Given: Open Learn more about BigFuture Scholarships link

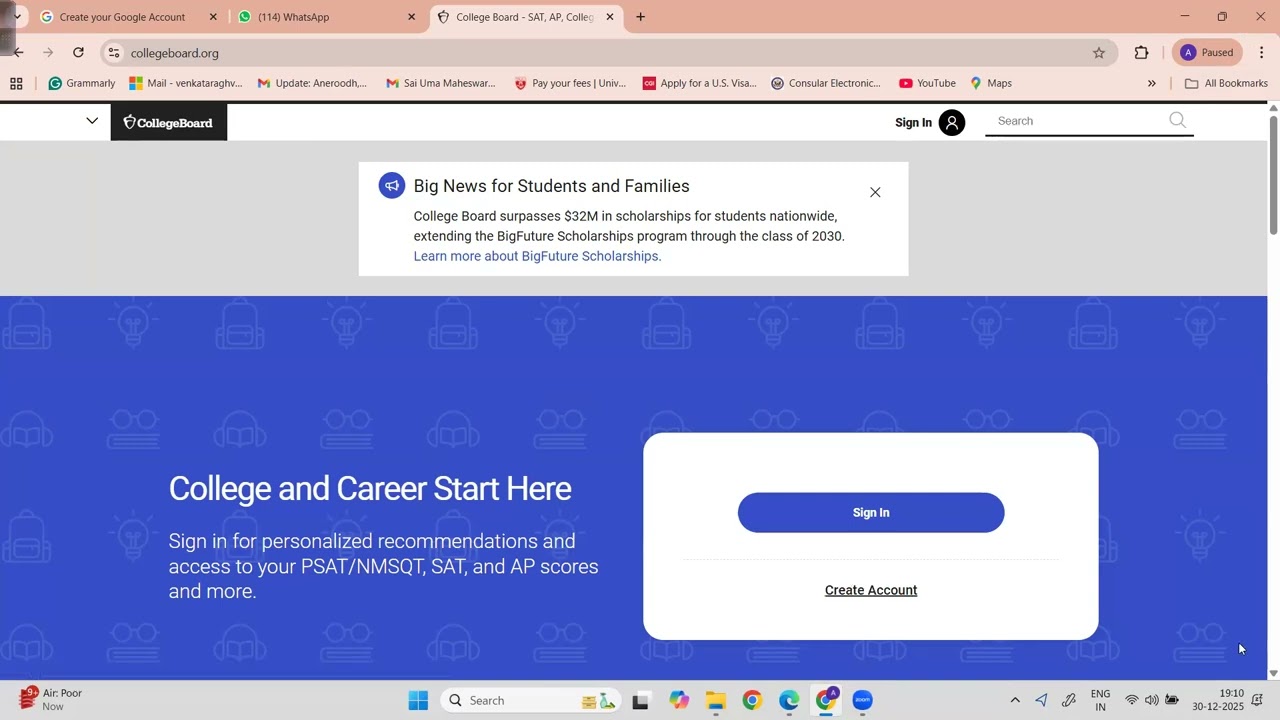Looking at the screenshot, I should 538,256.
